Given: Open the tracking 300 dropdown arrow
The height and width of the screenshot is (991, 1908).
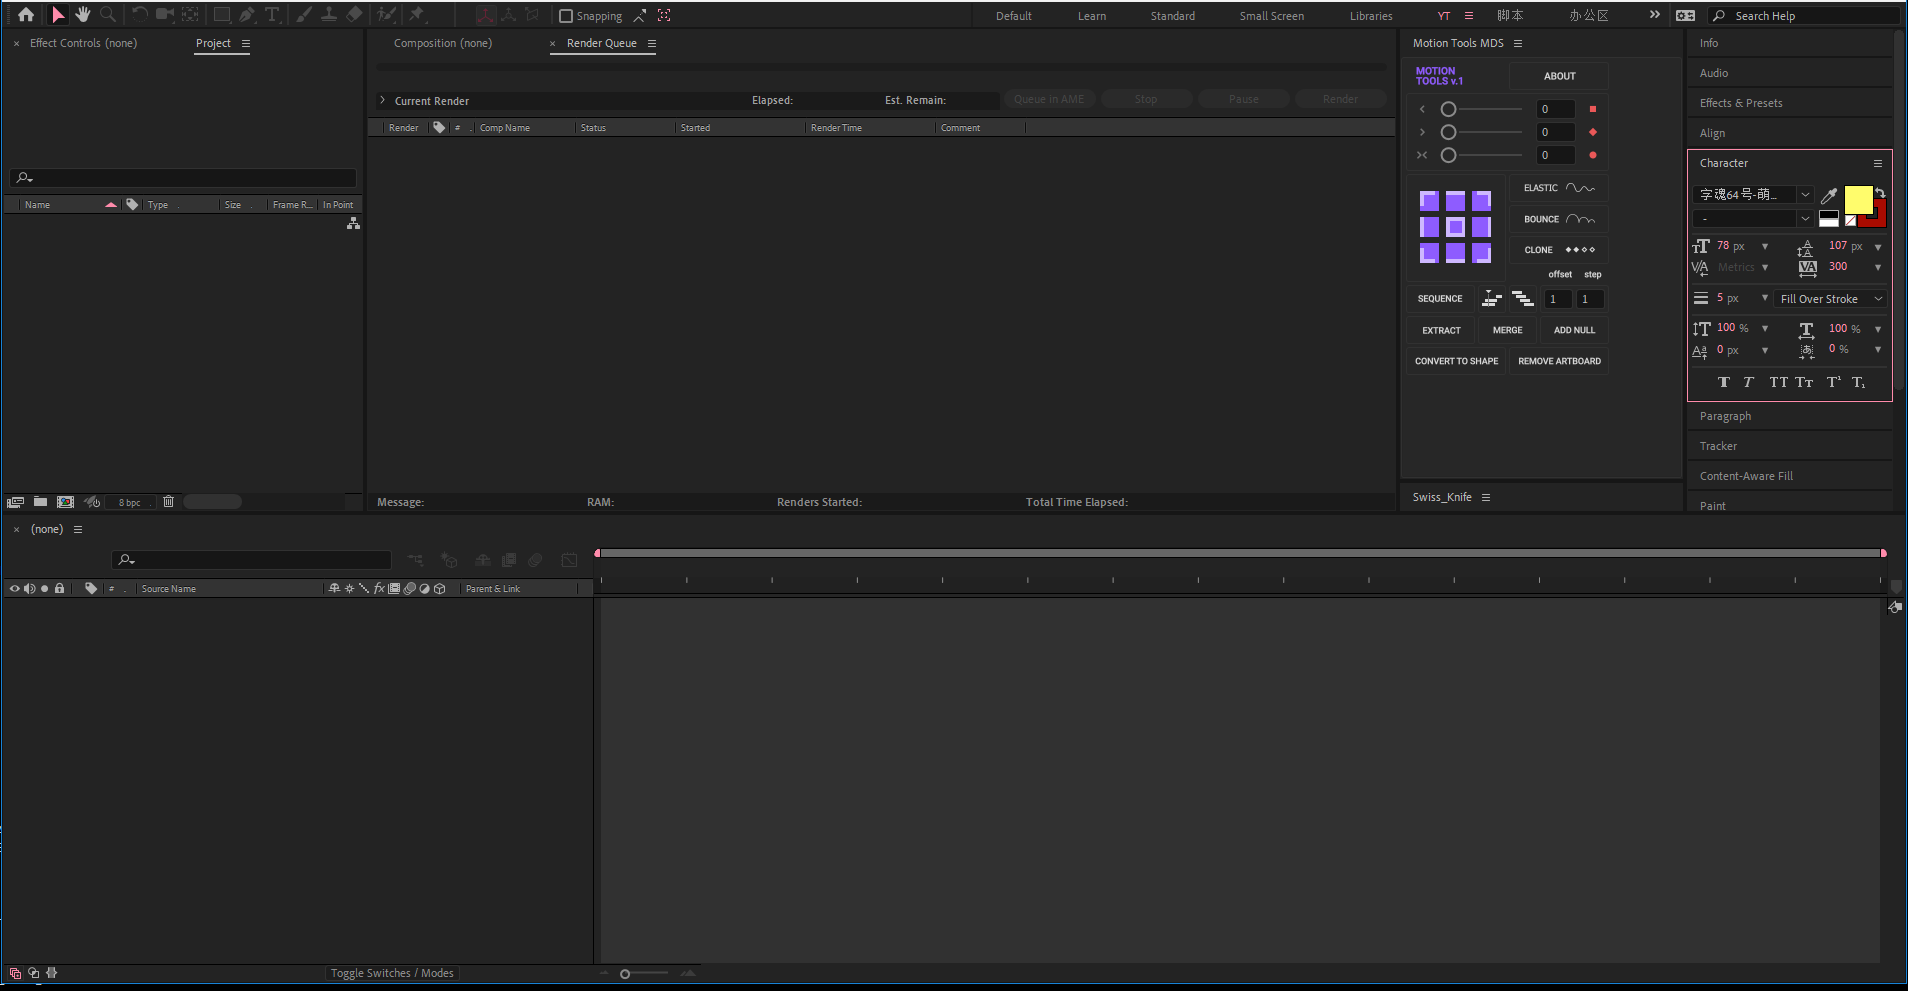Looking at the screenshot, I should 1878,267.
